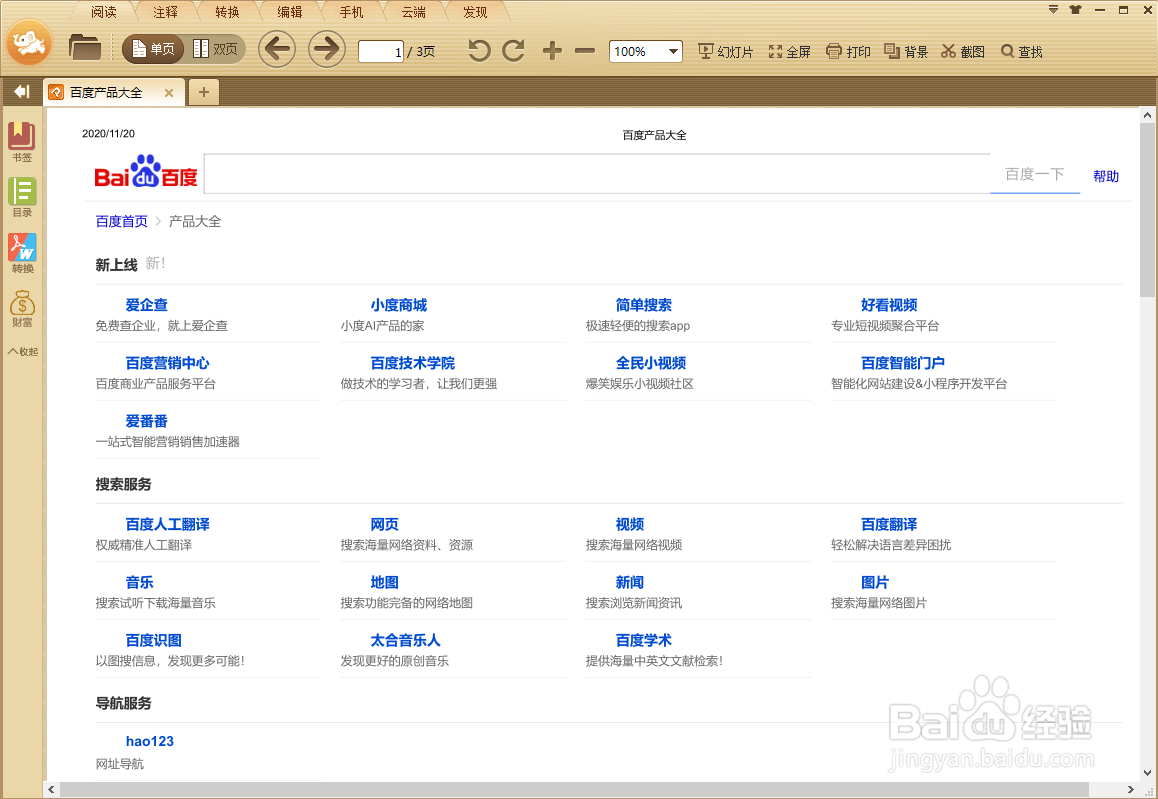Print the document (打印)
Image resolution: width=1158 pixels, height=799 pixels.
click(x=849, y=52)
